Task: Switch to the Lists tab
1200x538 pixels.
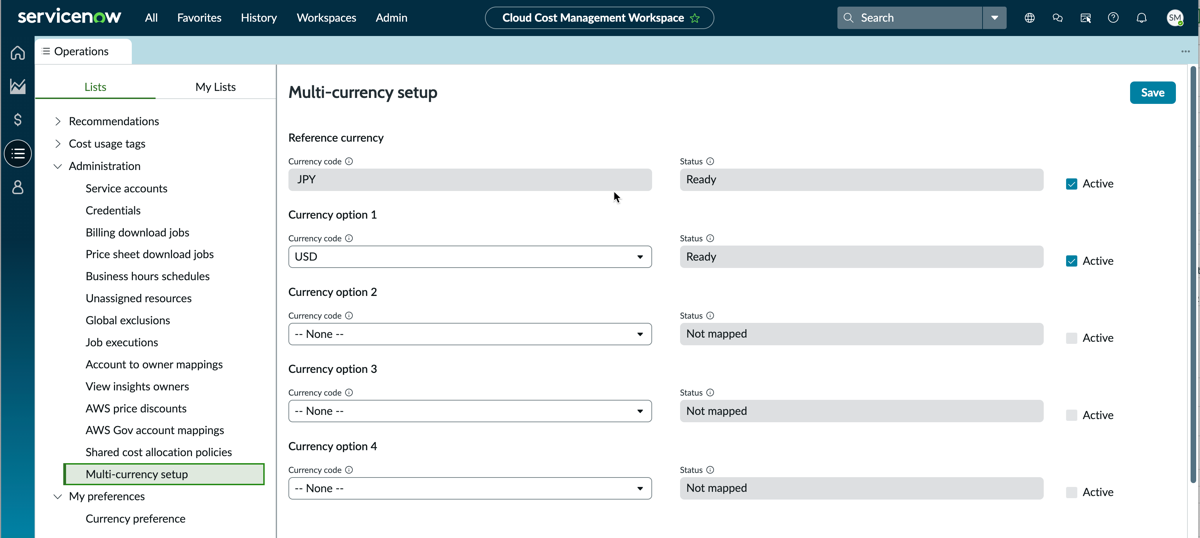Action: (95, 87)
